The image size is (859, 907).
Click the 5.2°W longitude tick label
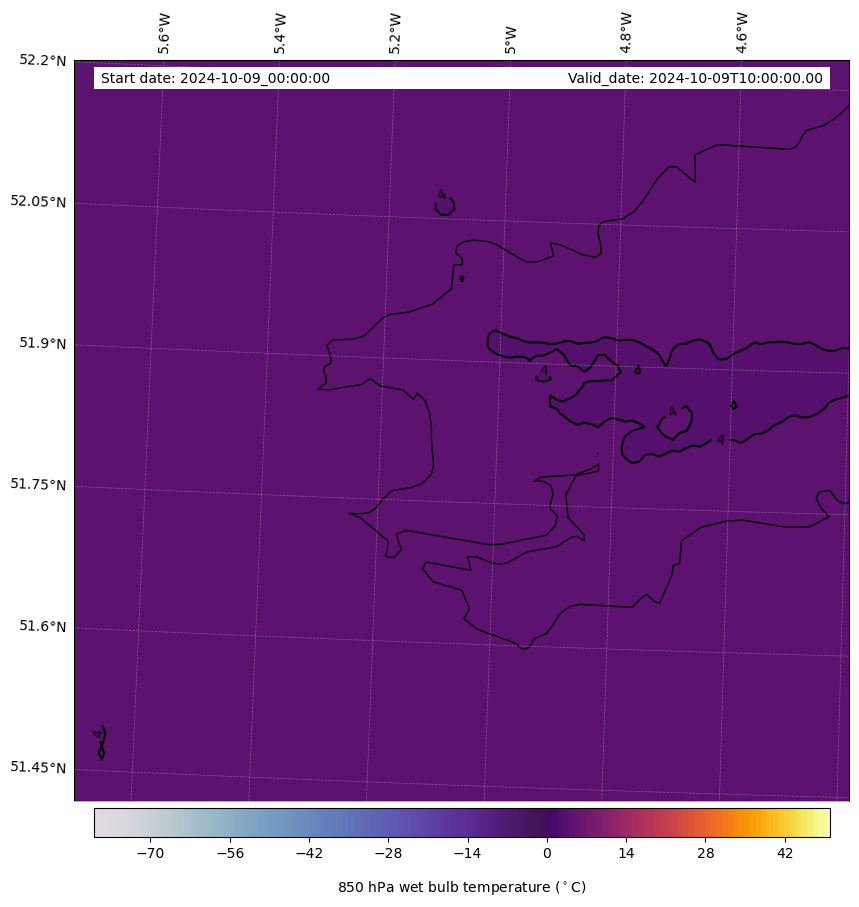[395, 33]
